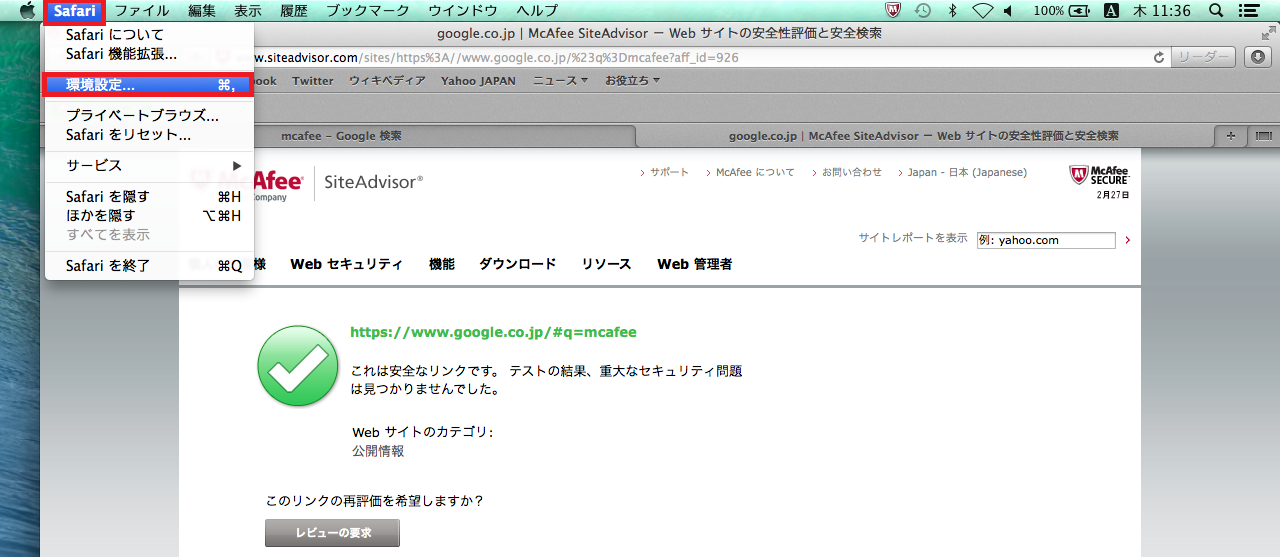This screenshot has height=557, width=1280.
Task: Click the SiteAdvisor logo text
Action: [374, 181]
